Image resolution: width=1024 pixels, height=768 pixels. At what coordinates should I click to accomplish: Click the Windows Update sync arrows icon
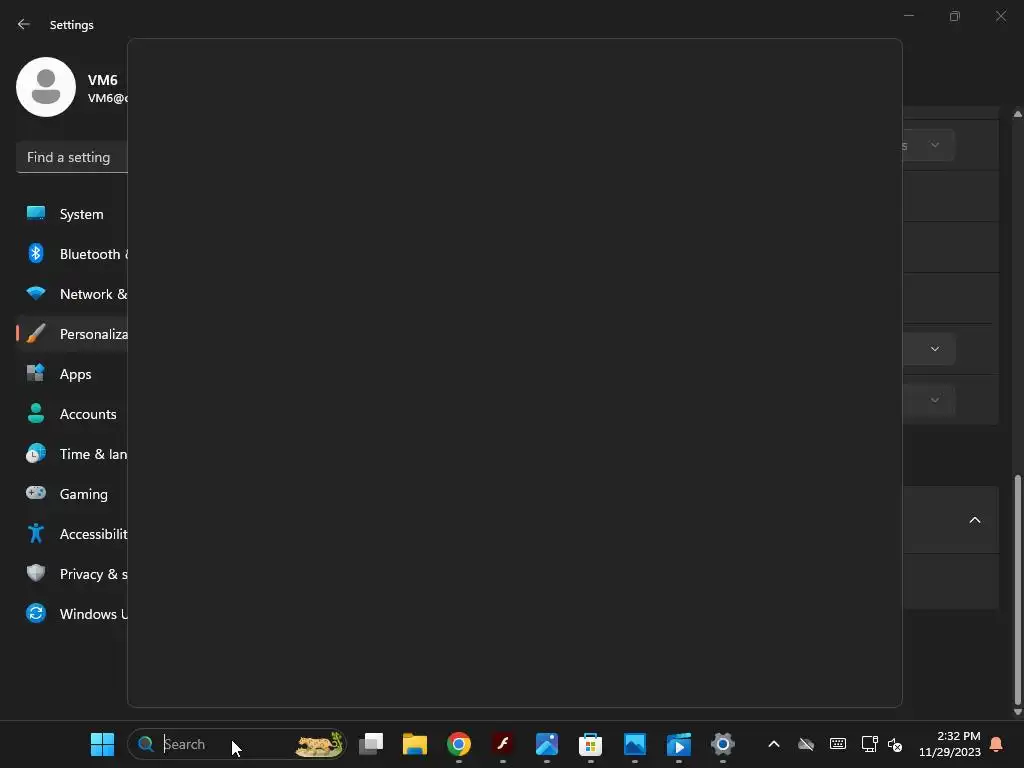[36, 613]
